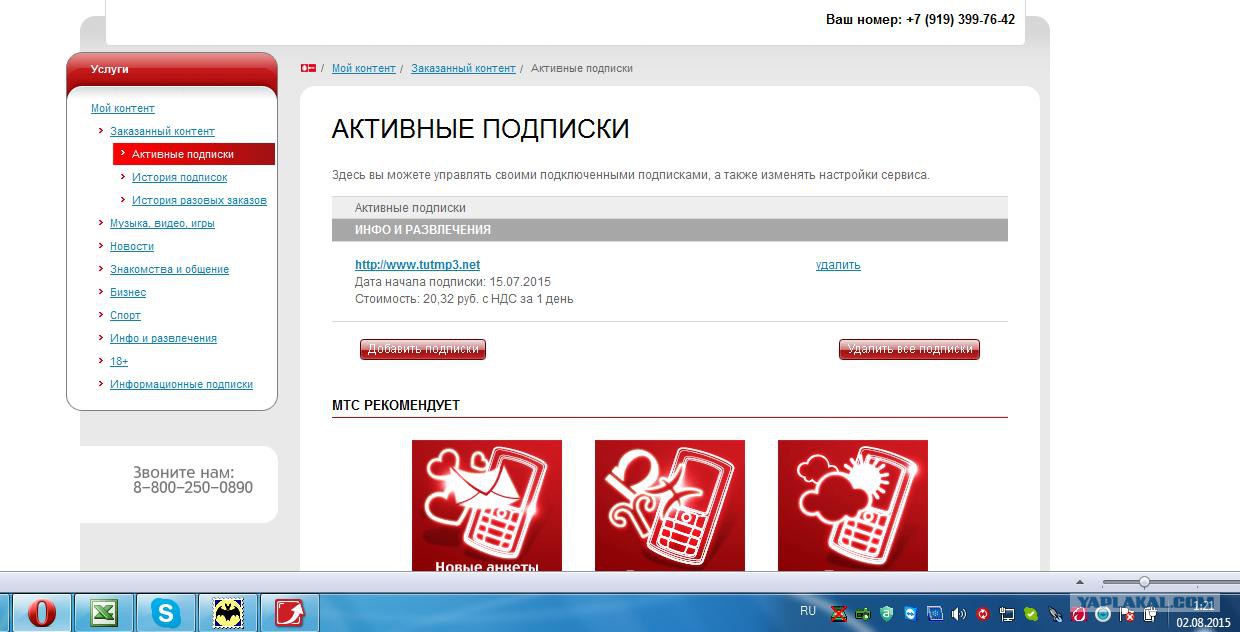Open the TeamViewer tray icon
This screenshot has width=1240, height=632.
(x=910, y=614)
